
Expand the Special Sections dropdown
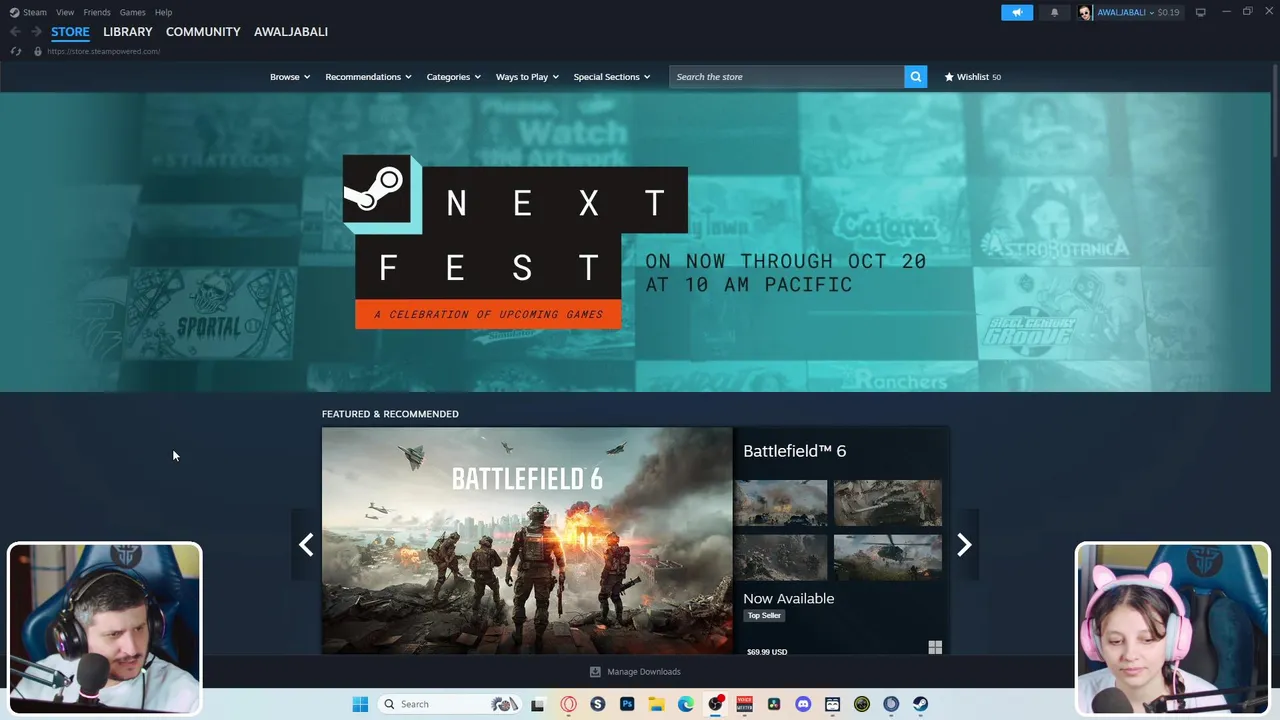click(612, 77)
